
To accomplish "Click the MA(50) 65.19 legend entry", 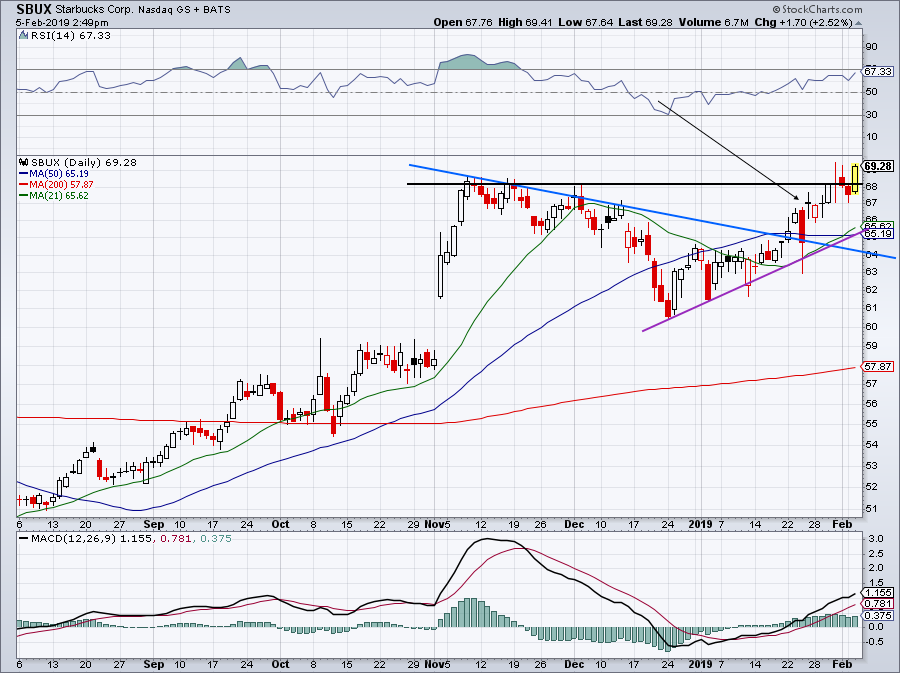I will [53, 173].
